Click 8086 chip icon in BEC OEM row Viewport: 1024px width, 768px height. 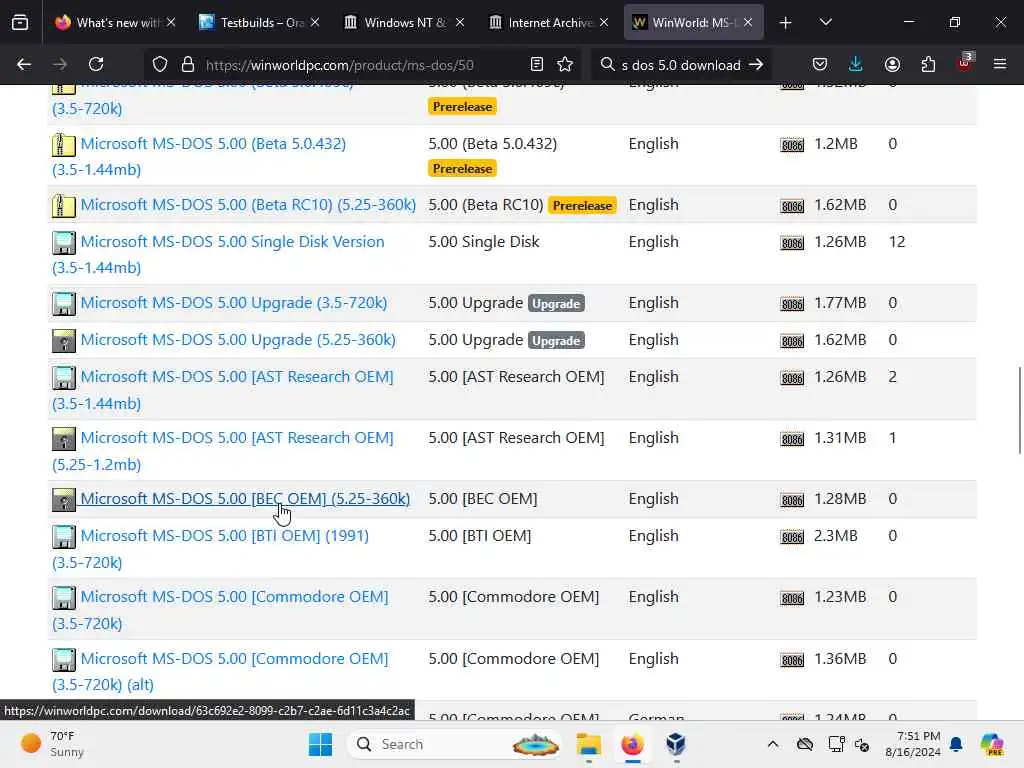pyautogui.click(x=792, y=500)
